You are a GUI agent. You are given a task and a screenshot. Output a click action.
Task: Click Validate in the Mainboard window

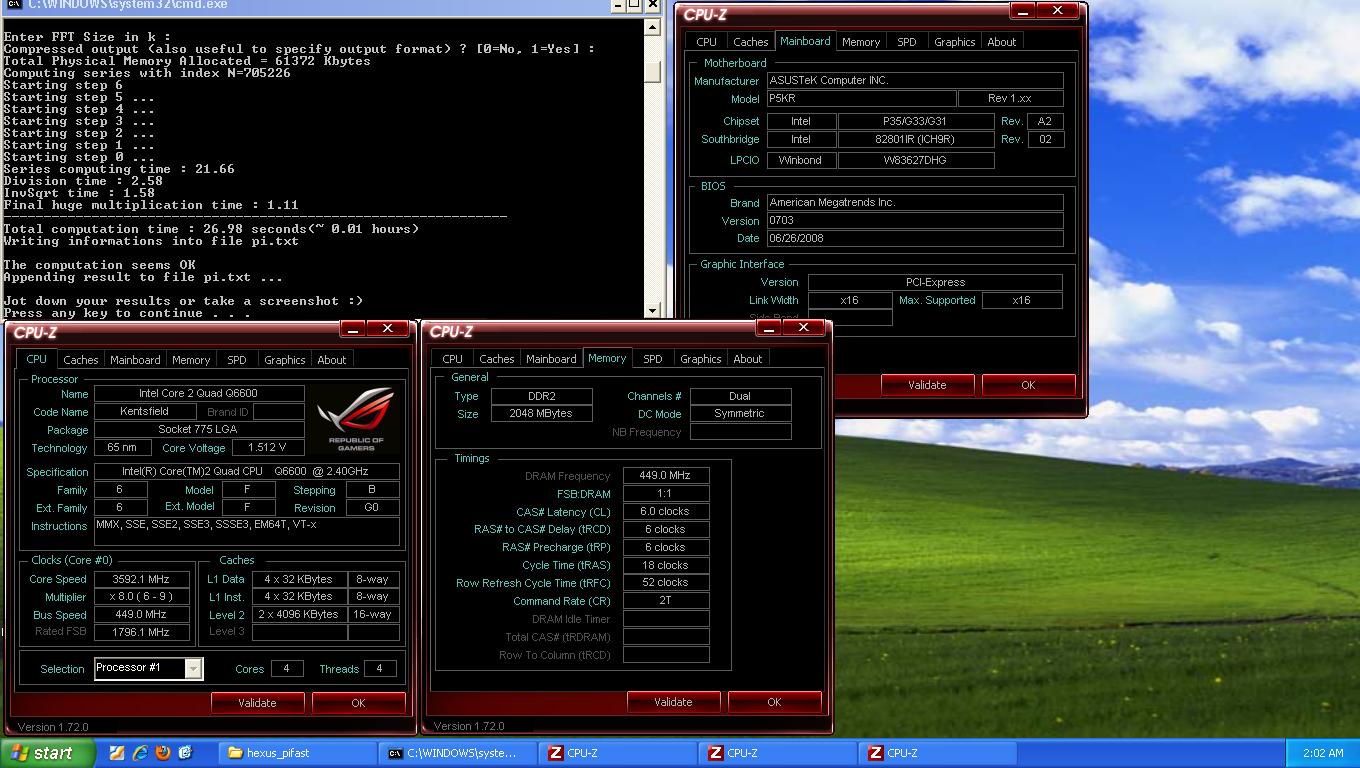(x=927, y=385)
